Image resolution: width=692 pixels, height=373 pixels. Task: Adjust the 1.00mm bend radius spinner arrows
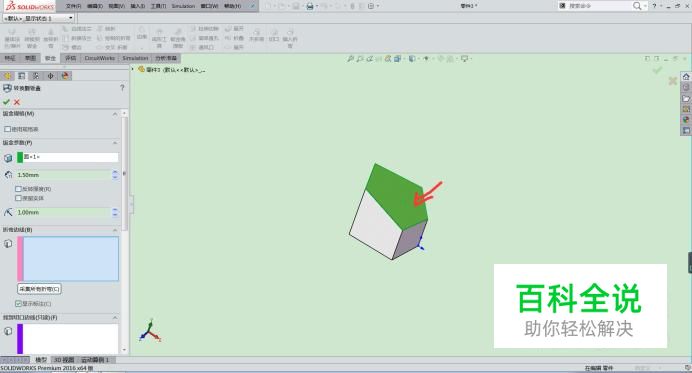pyautogui.click(x=115, y=213)
